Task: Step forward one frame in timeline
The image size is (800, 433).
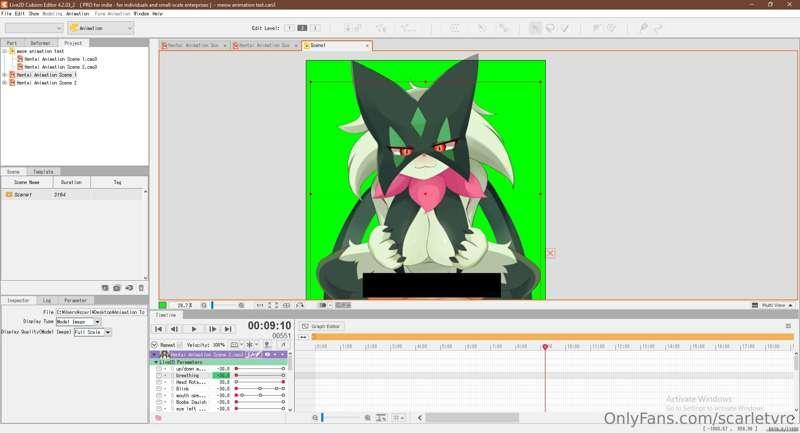Action: (213, 329)
